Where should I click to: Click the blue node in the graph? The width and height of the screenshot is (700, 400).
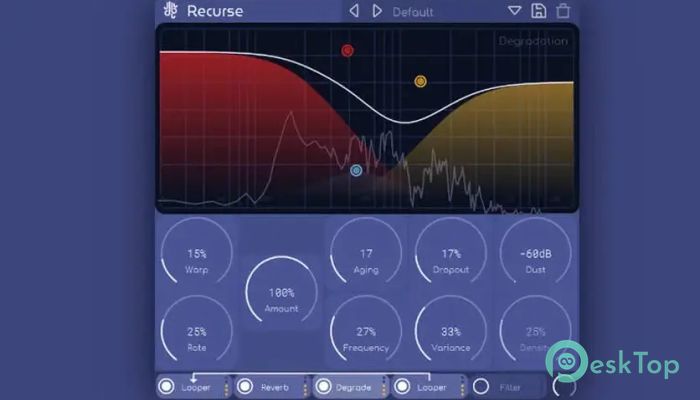356,171
